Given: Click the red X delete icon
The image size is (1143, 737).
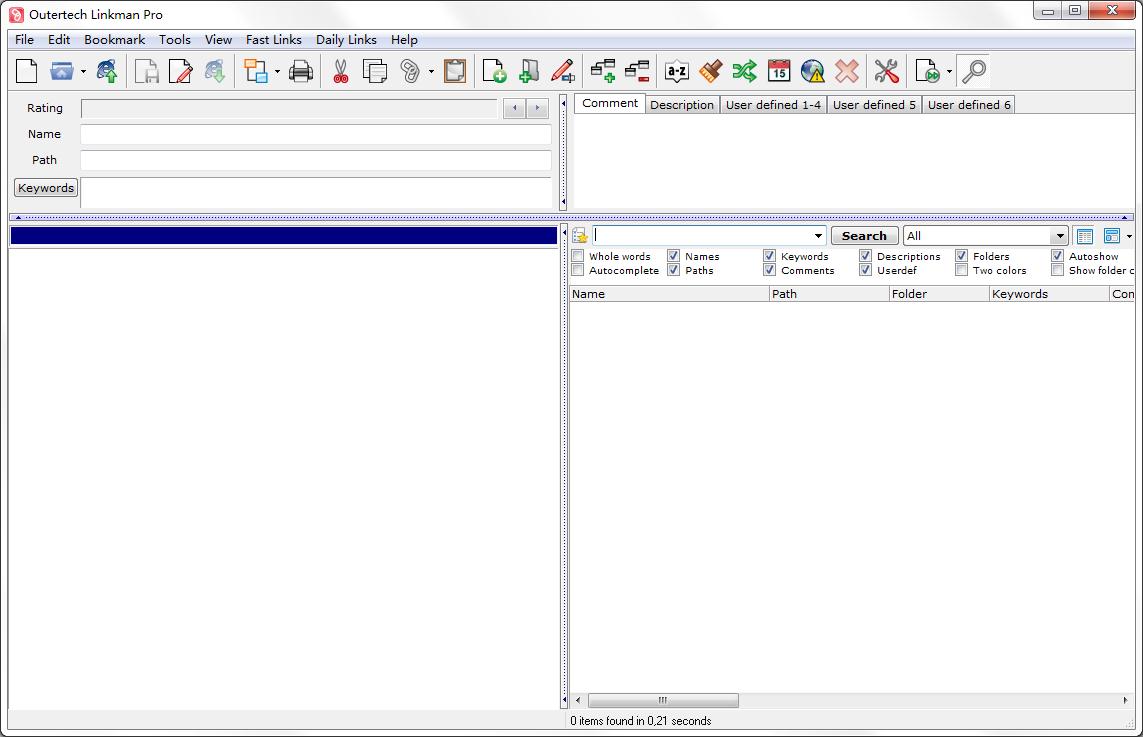Looking at the screenshot, I should coord(847,71).
